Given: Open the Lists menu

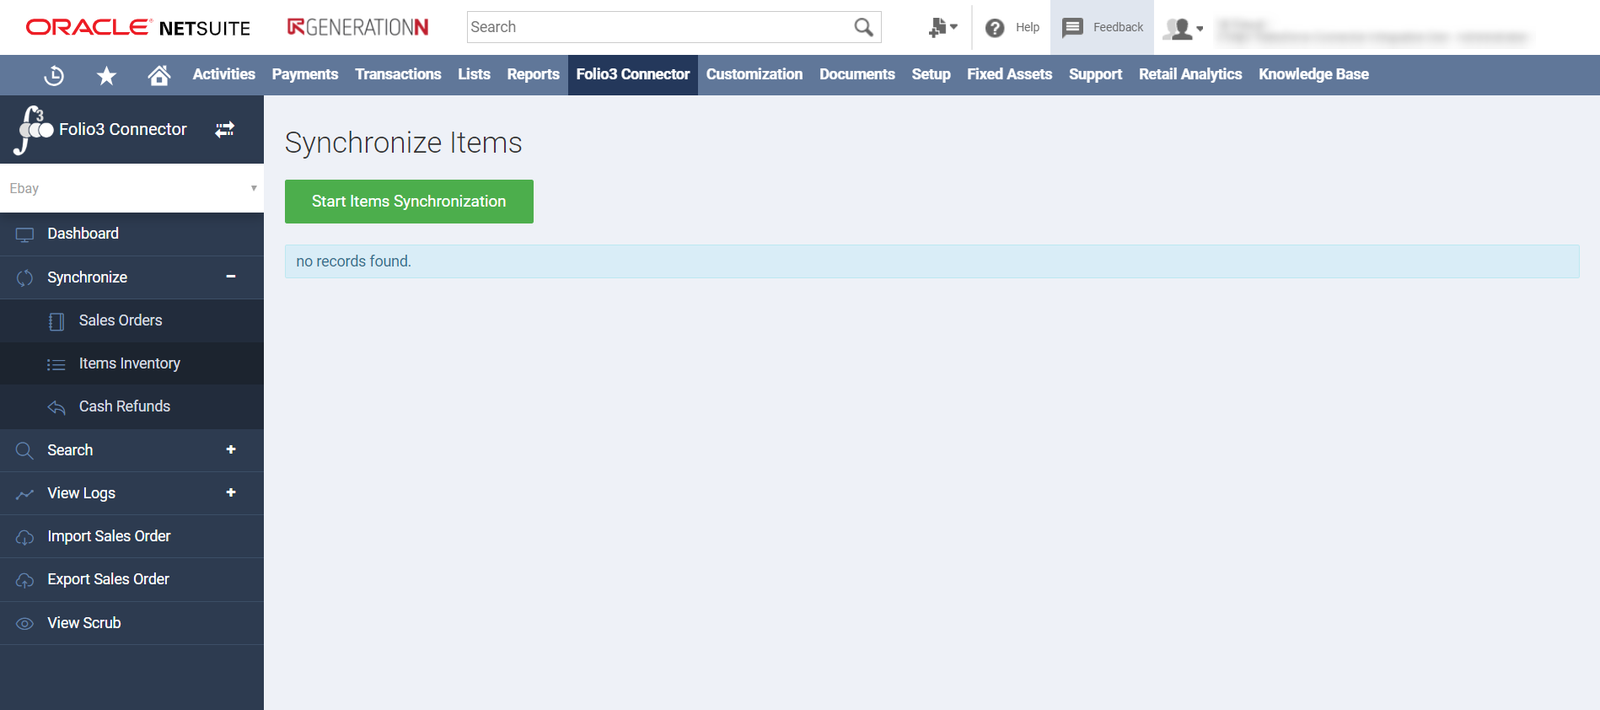Looking at the screenshot, I should (474, 75).
